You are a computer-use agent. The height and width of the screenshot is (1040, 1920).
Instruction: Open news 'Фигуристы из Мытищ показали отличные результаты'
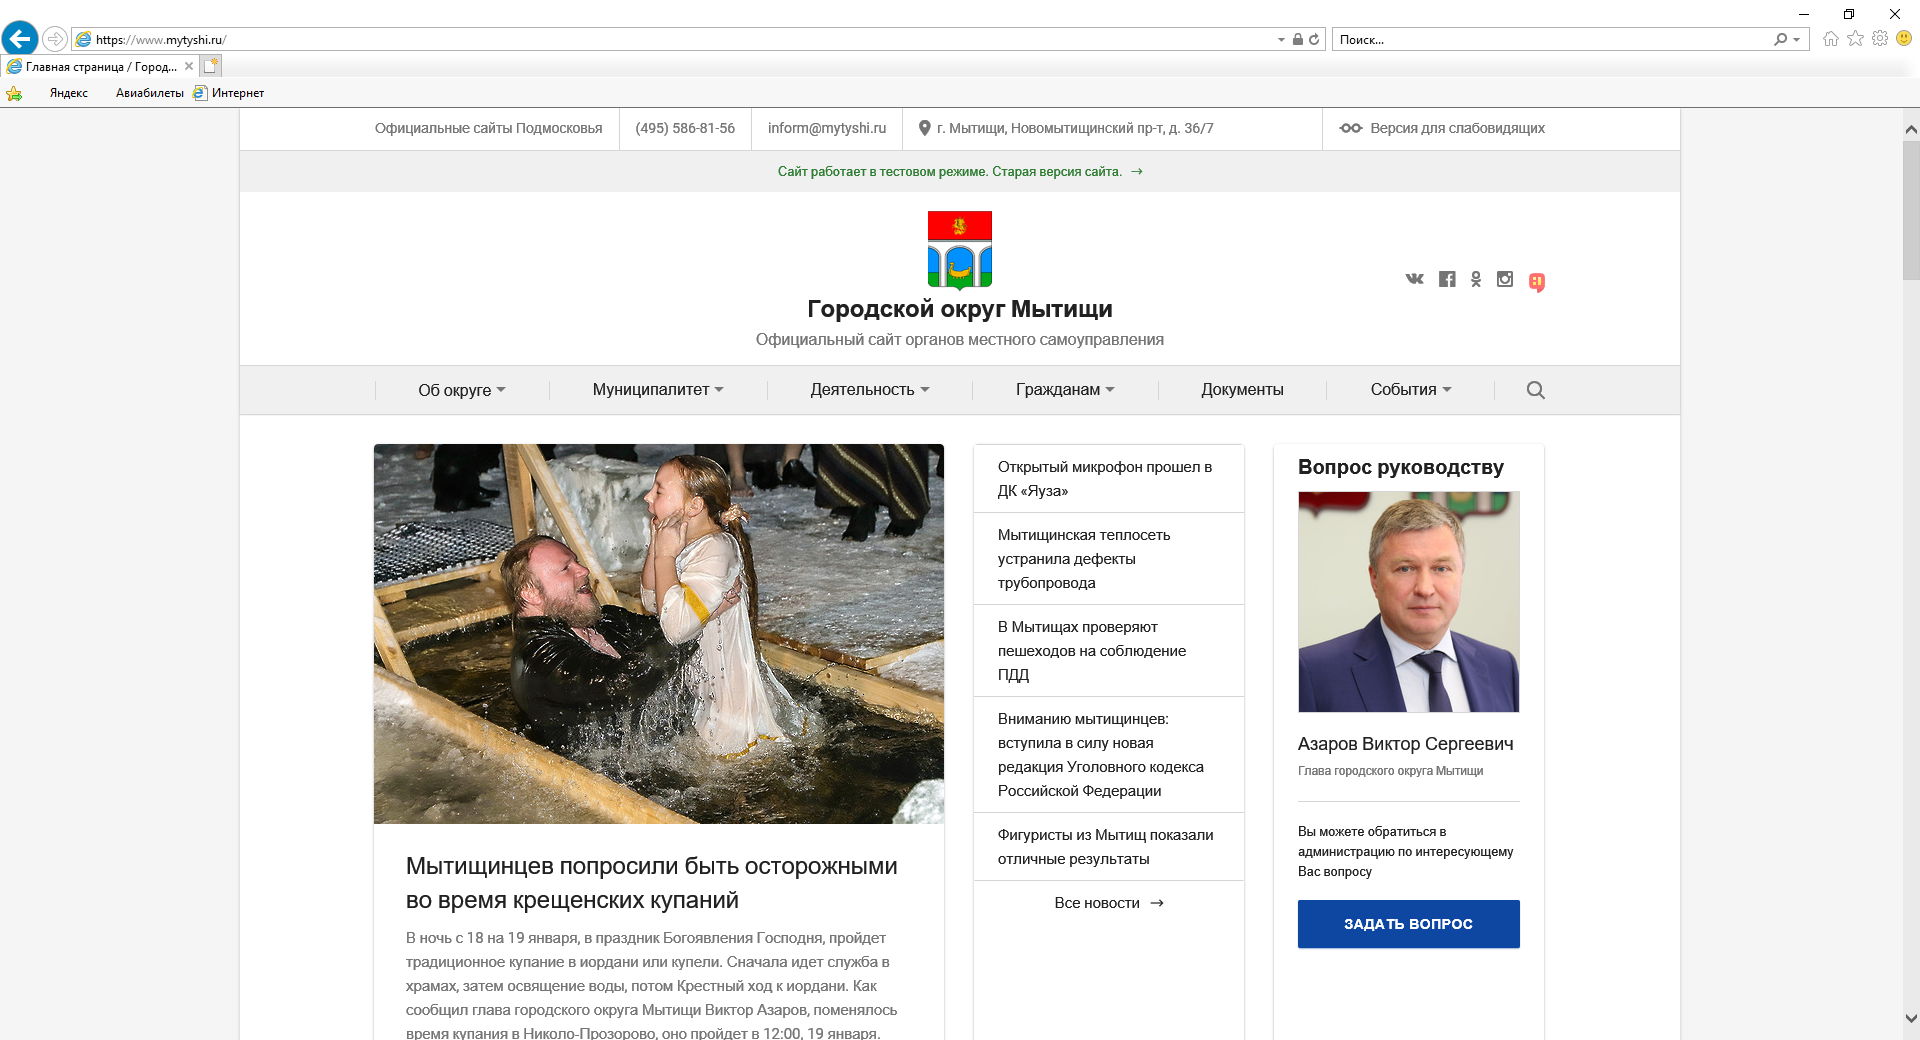coord(1106,847)
